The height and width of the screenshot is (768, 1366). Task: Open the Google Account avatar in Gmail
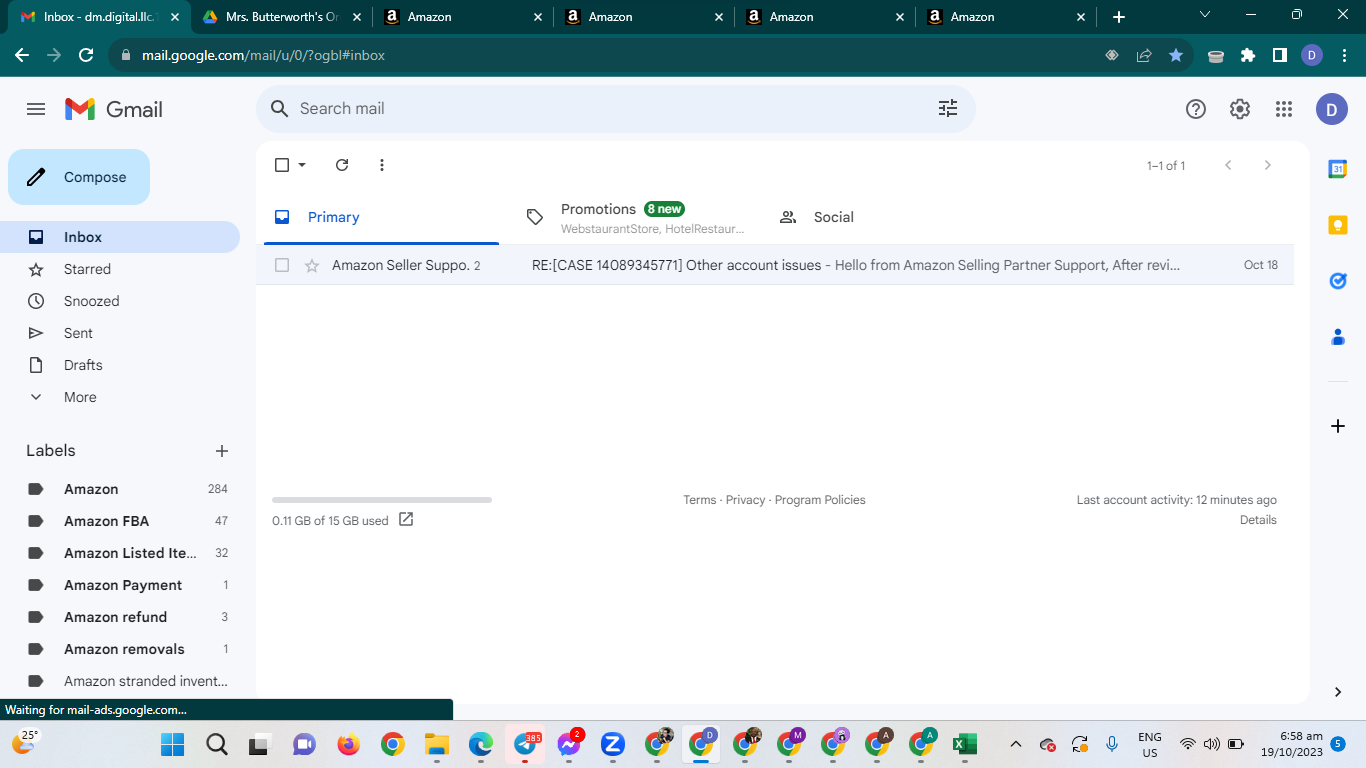coord(1332,109)
